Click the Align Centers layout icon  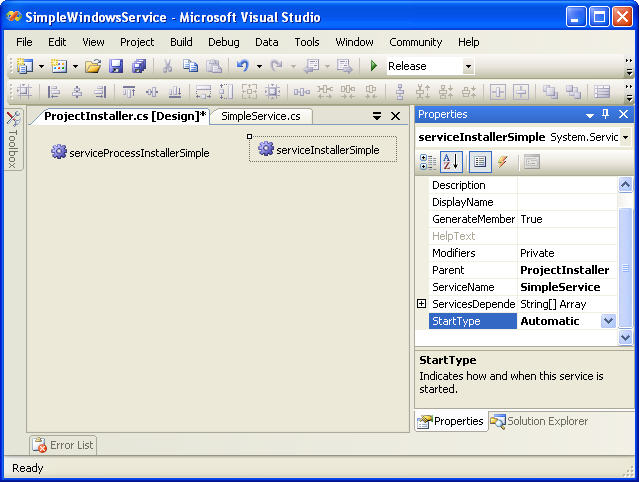click(77, 92)
